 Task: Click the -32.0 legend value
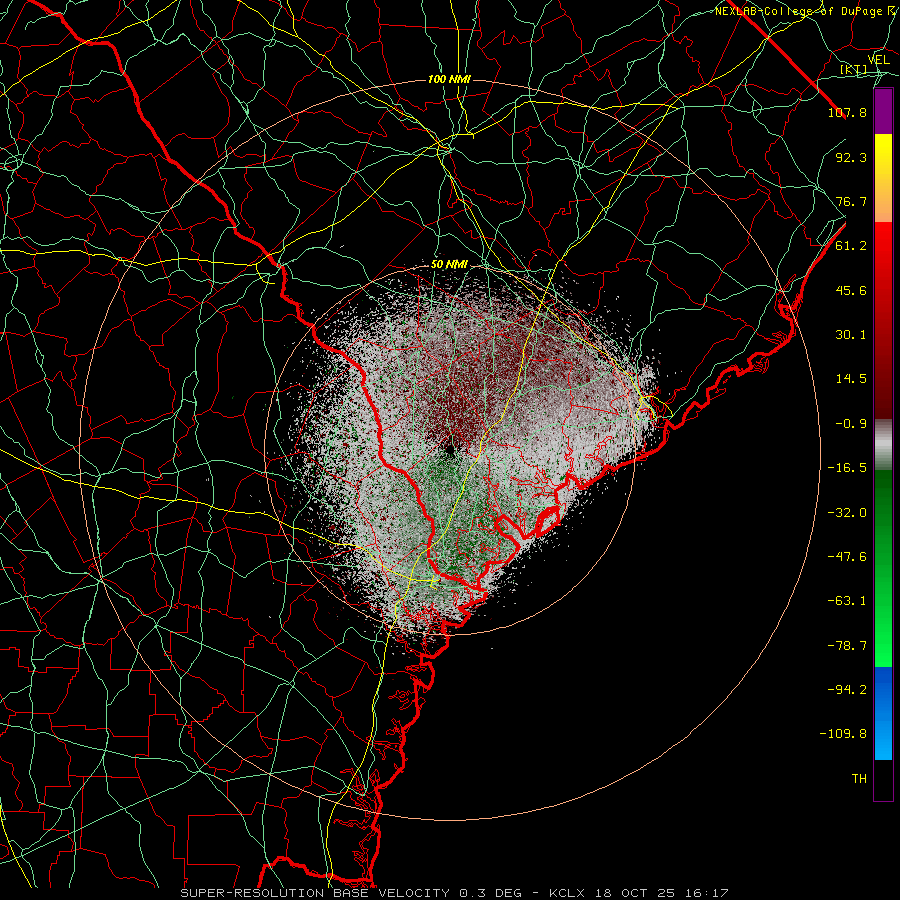click(847, 512)
